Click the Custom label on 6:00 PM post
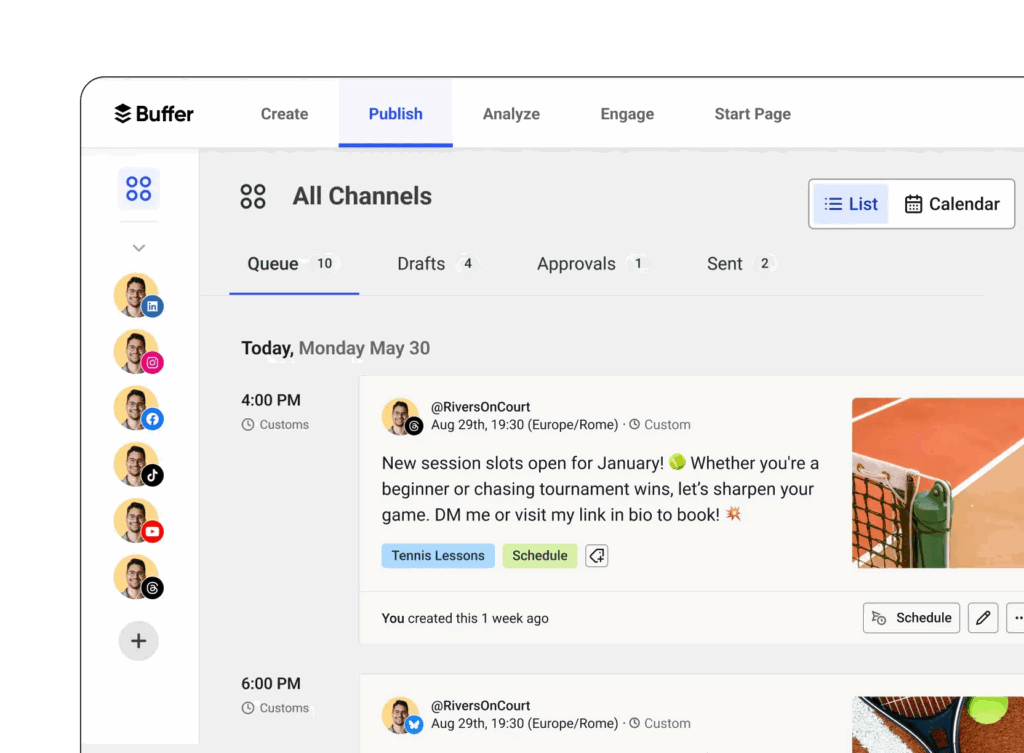Image resolution: width=1024 pixels, height=753 pixels. coord(660,724)
